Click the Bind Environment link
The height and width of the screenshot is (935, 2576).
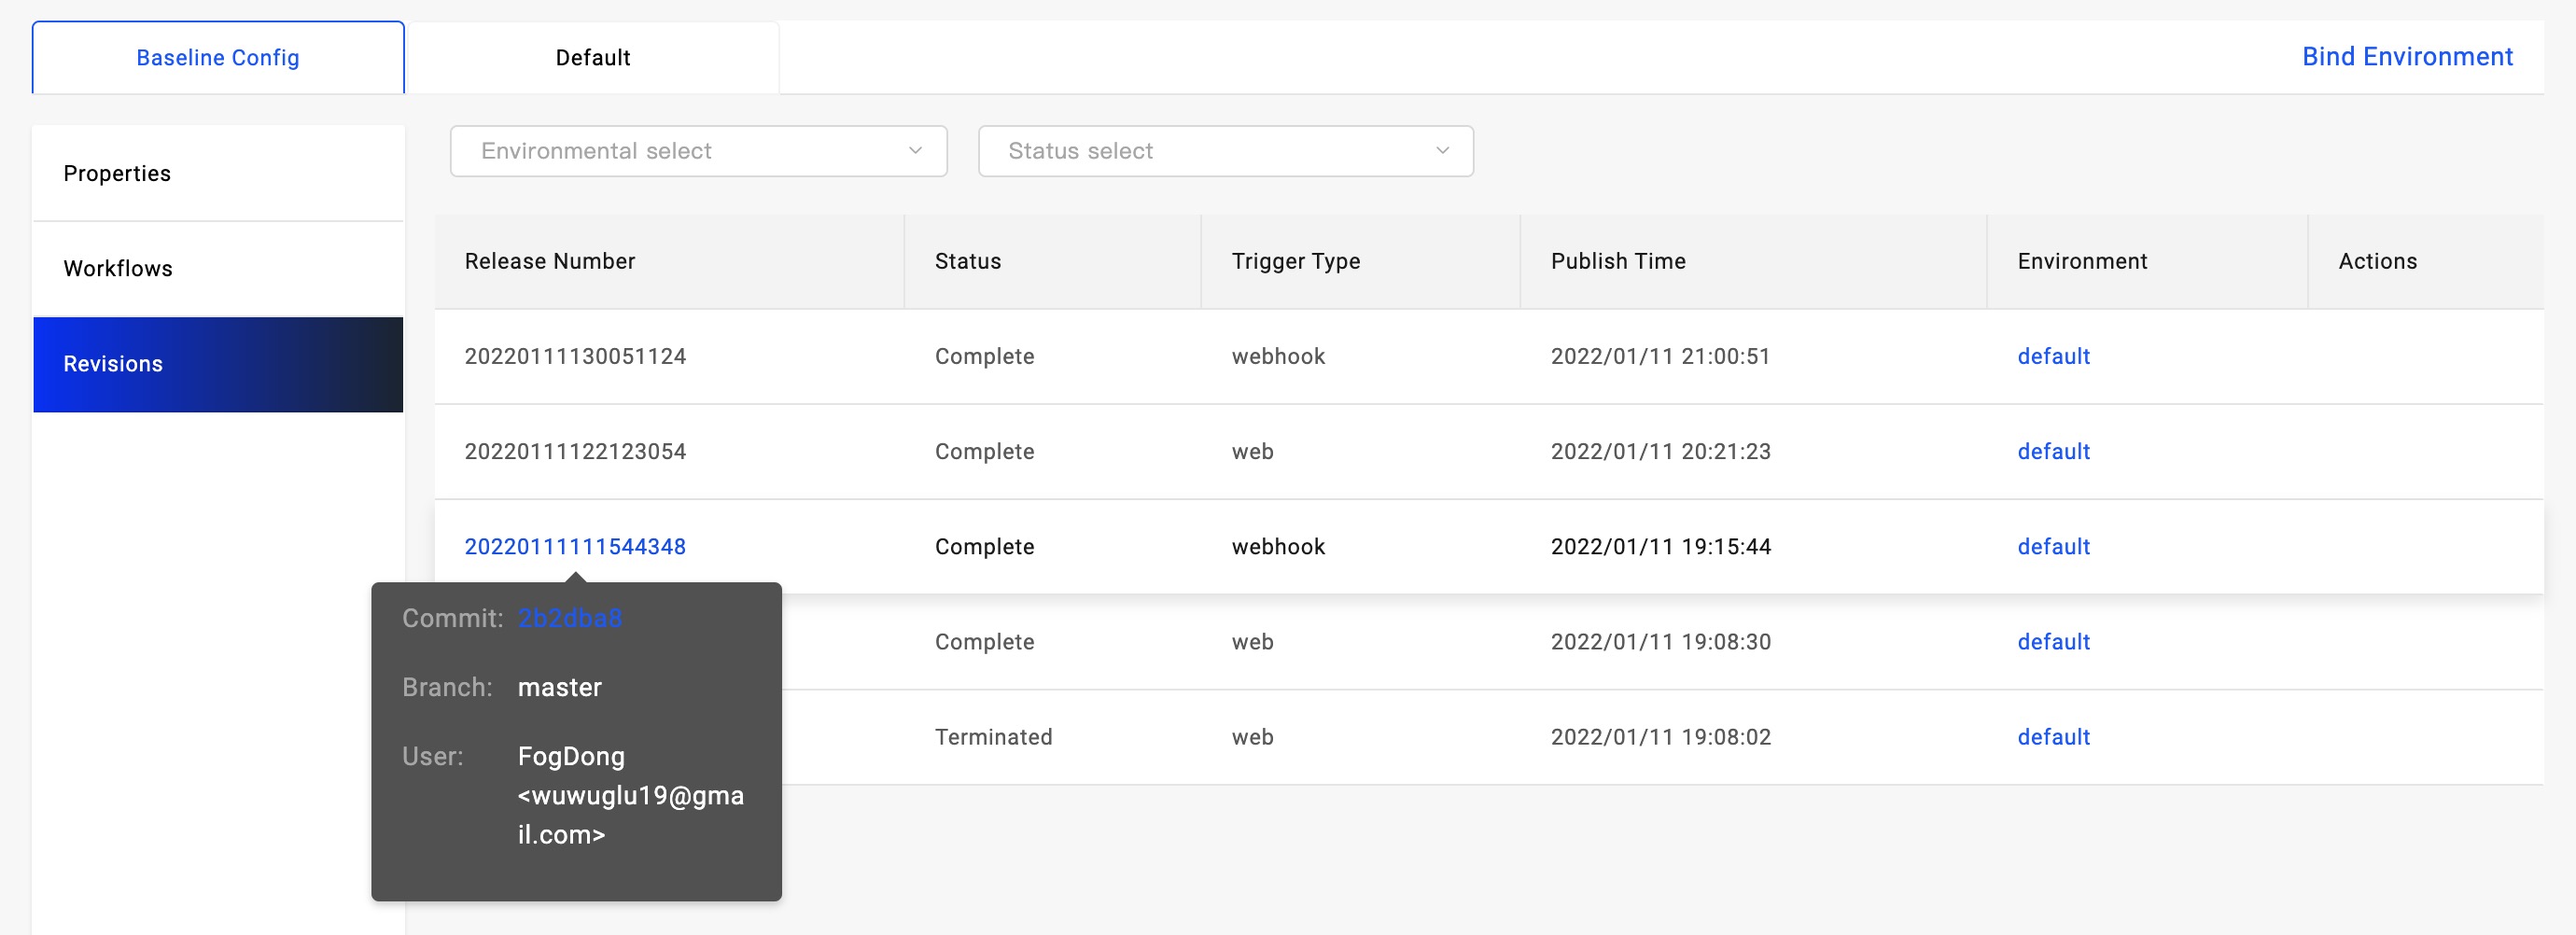pos(2406,57)
